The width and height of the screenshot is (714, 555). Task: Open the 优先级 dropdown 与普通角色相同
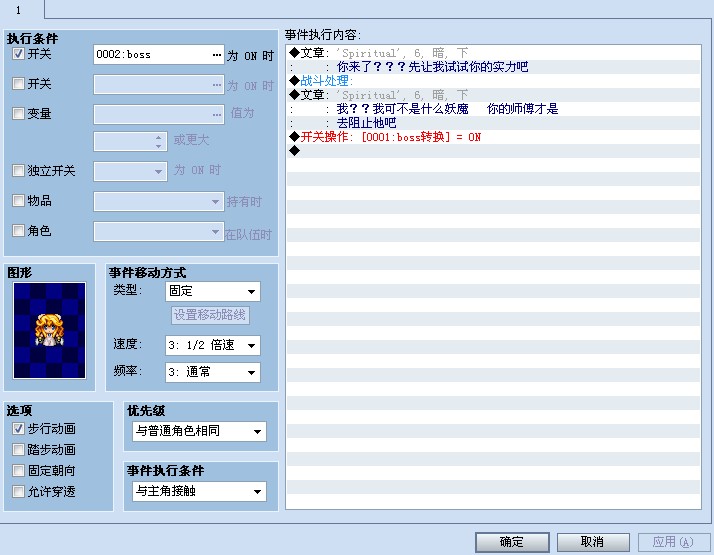tap(199, 431)
